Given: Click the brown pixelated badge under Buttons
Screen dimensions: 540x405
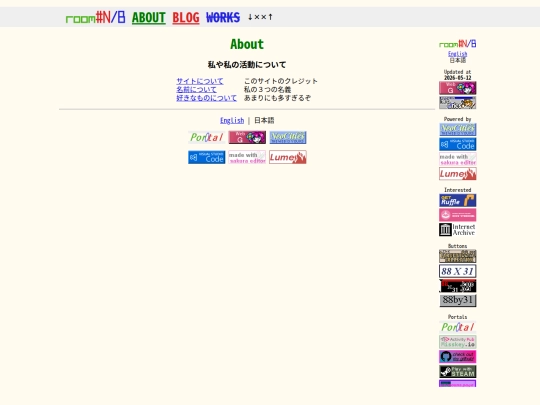Looking at the screenshot, I should pos(458,256).
